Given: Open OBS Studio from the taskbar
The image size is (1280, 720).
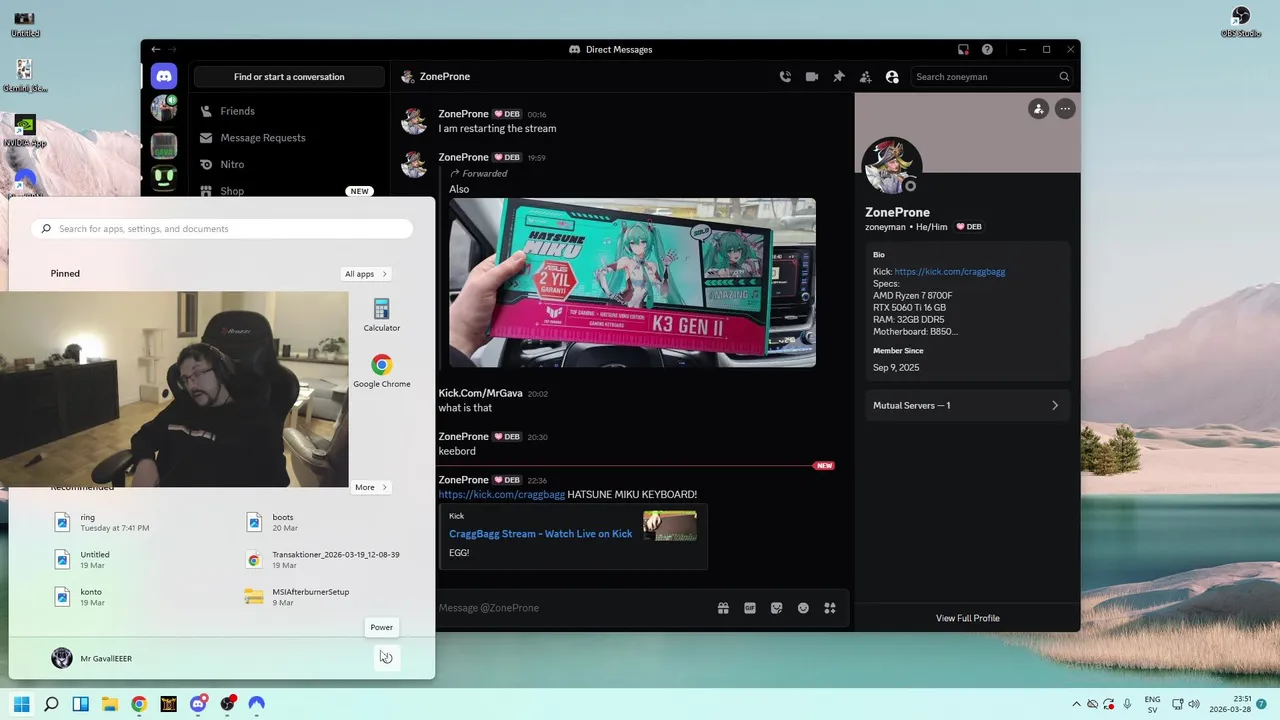Looking at the screenshot, I should 228,704.
